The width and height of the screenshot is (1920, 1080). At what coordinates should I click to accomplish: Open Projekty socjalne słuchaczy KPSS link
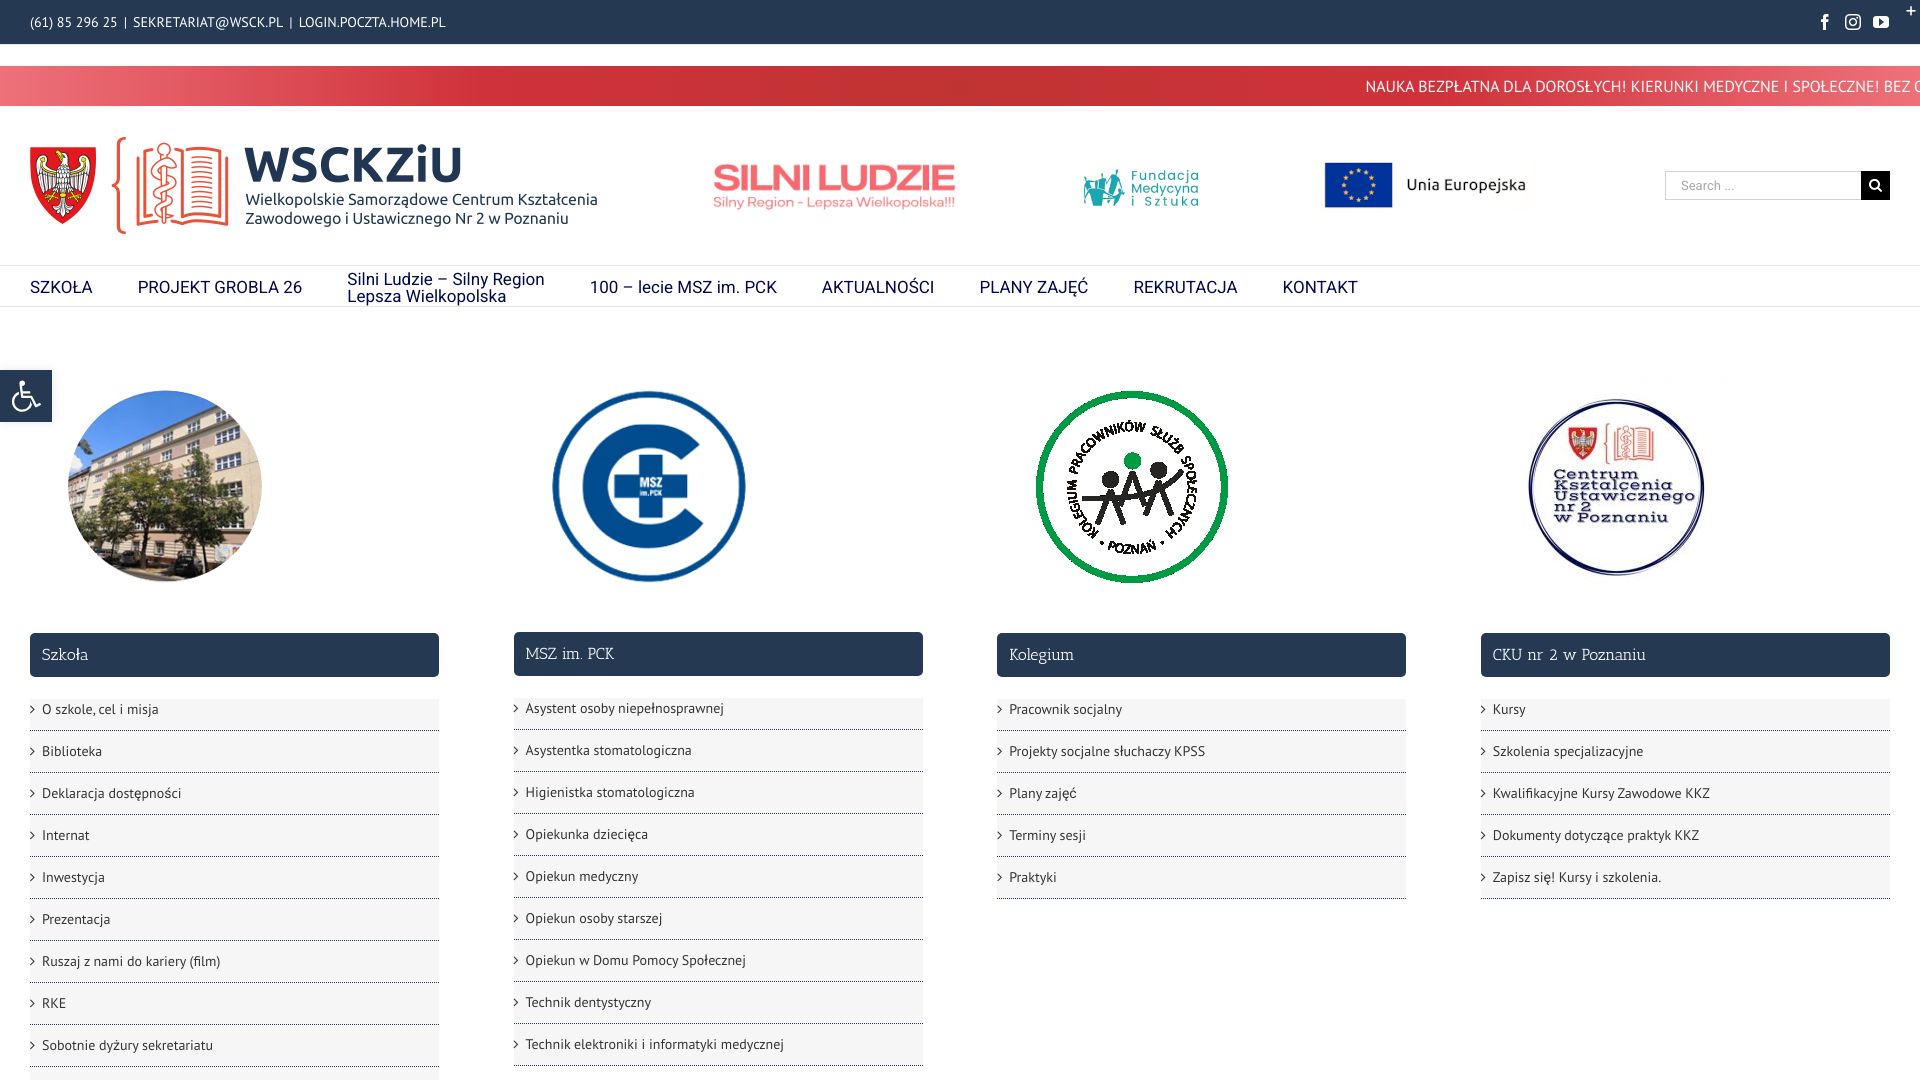1107,751
